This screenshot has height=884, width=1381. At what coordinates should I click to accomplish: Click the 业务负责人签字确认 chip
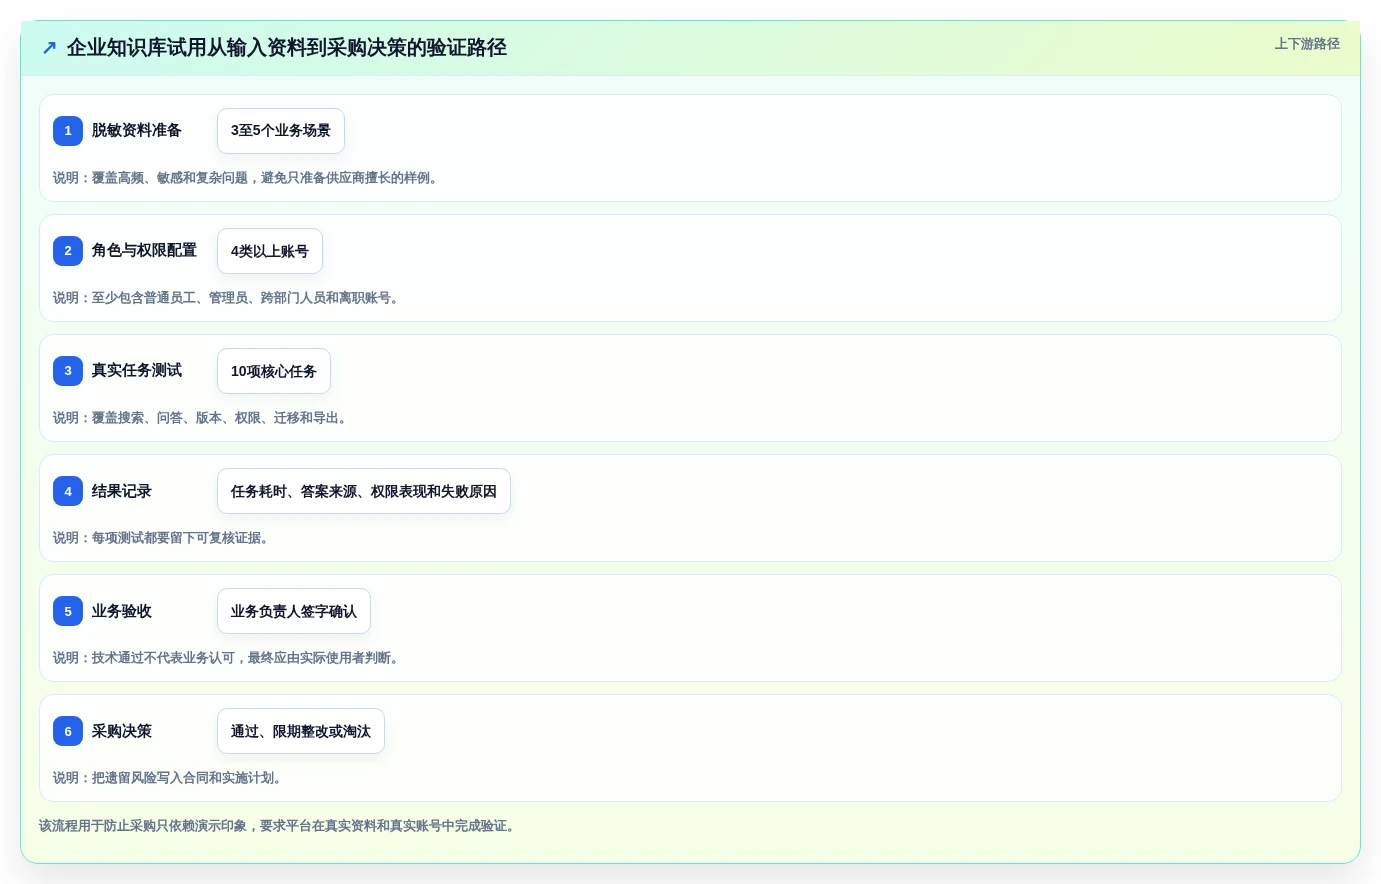[x=294, y=611]
